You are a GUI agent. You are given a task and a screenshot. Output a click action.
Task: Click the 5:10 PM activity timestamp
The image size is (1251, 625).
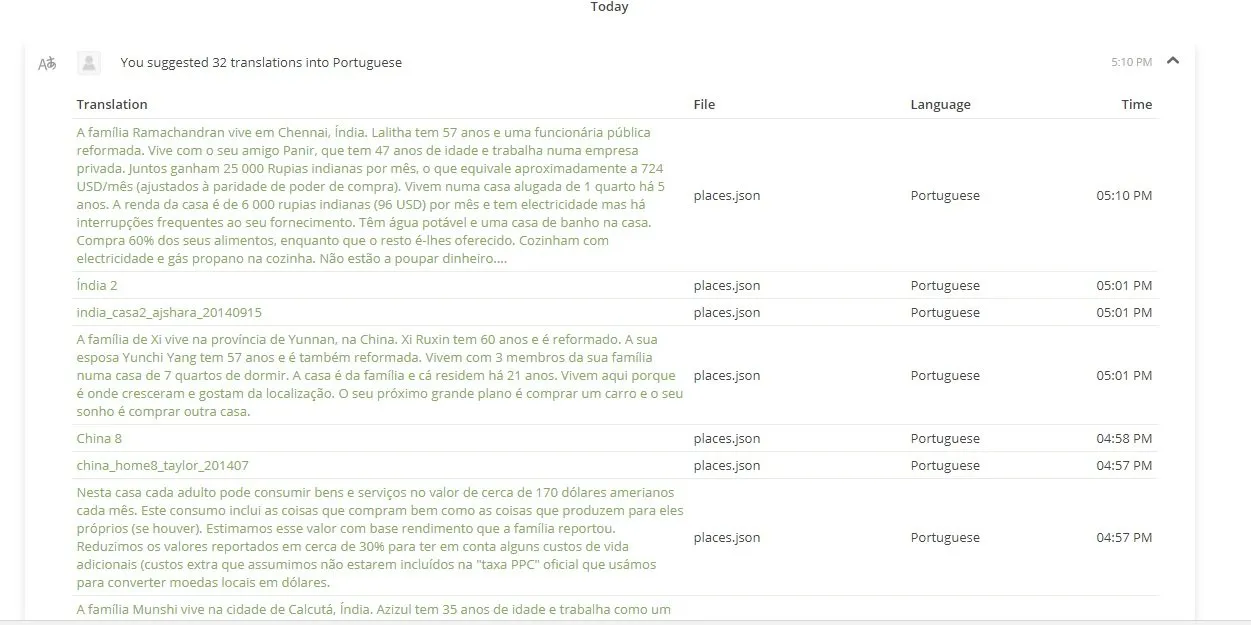coord(1131,62)
